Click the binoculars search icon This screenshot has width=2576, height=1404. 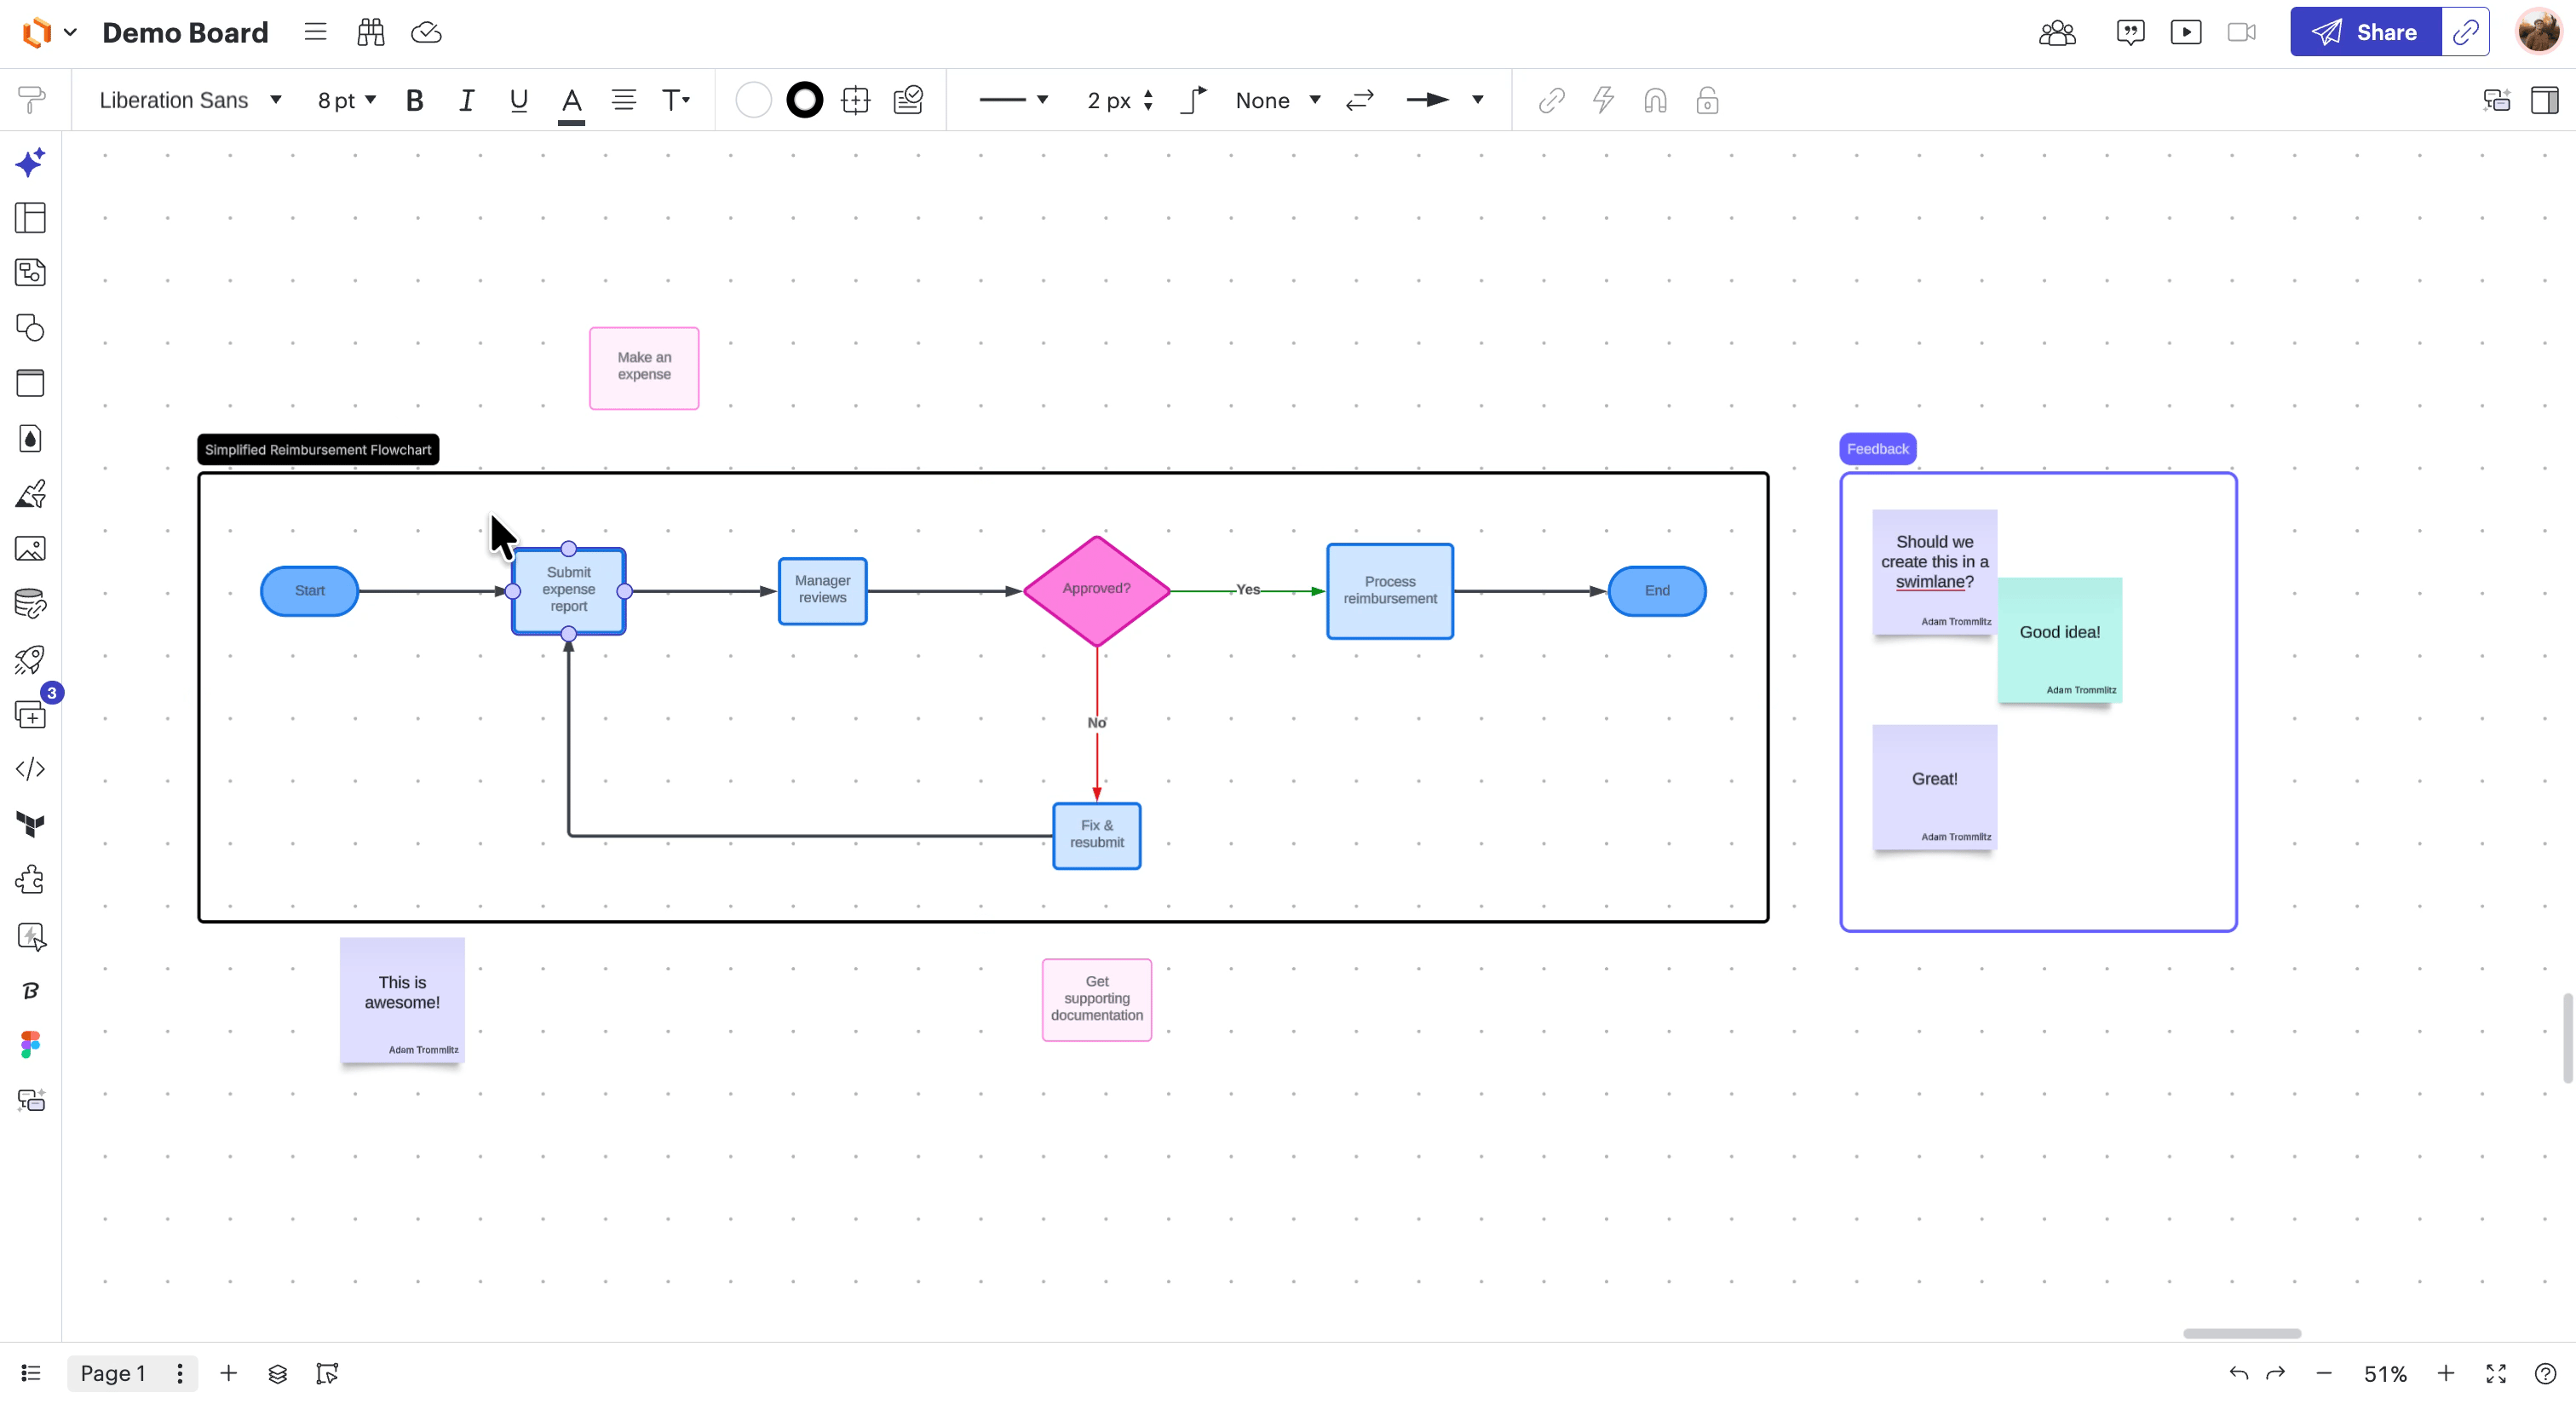pyautogui.click(x=370, y=32)
